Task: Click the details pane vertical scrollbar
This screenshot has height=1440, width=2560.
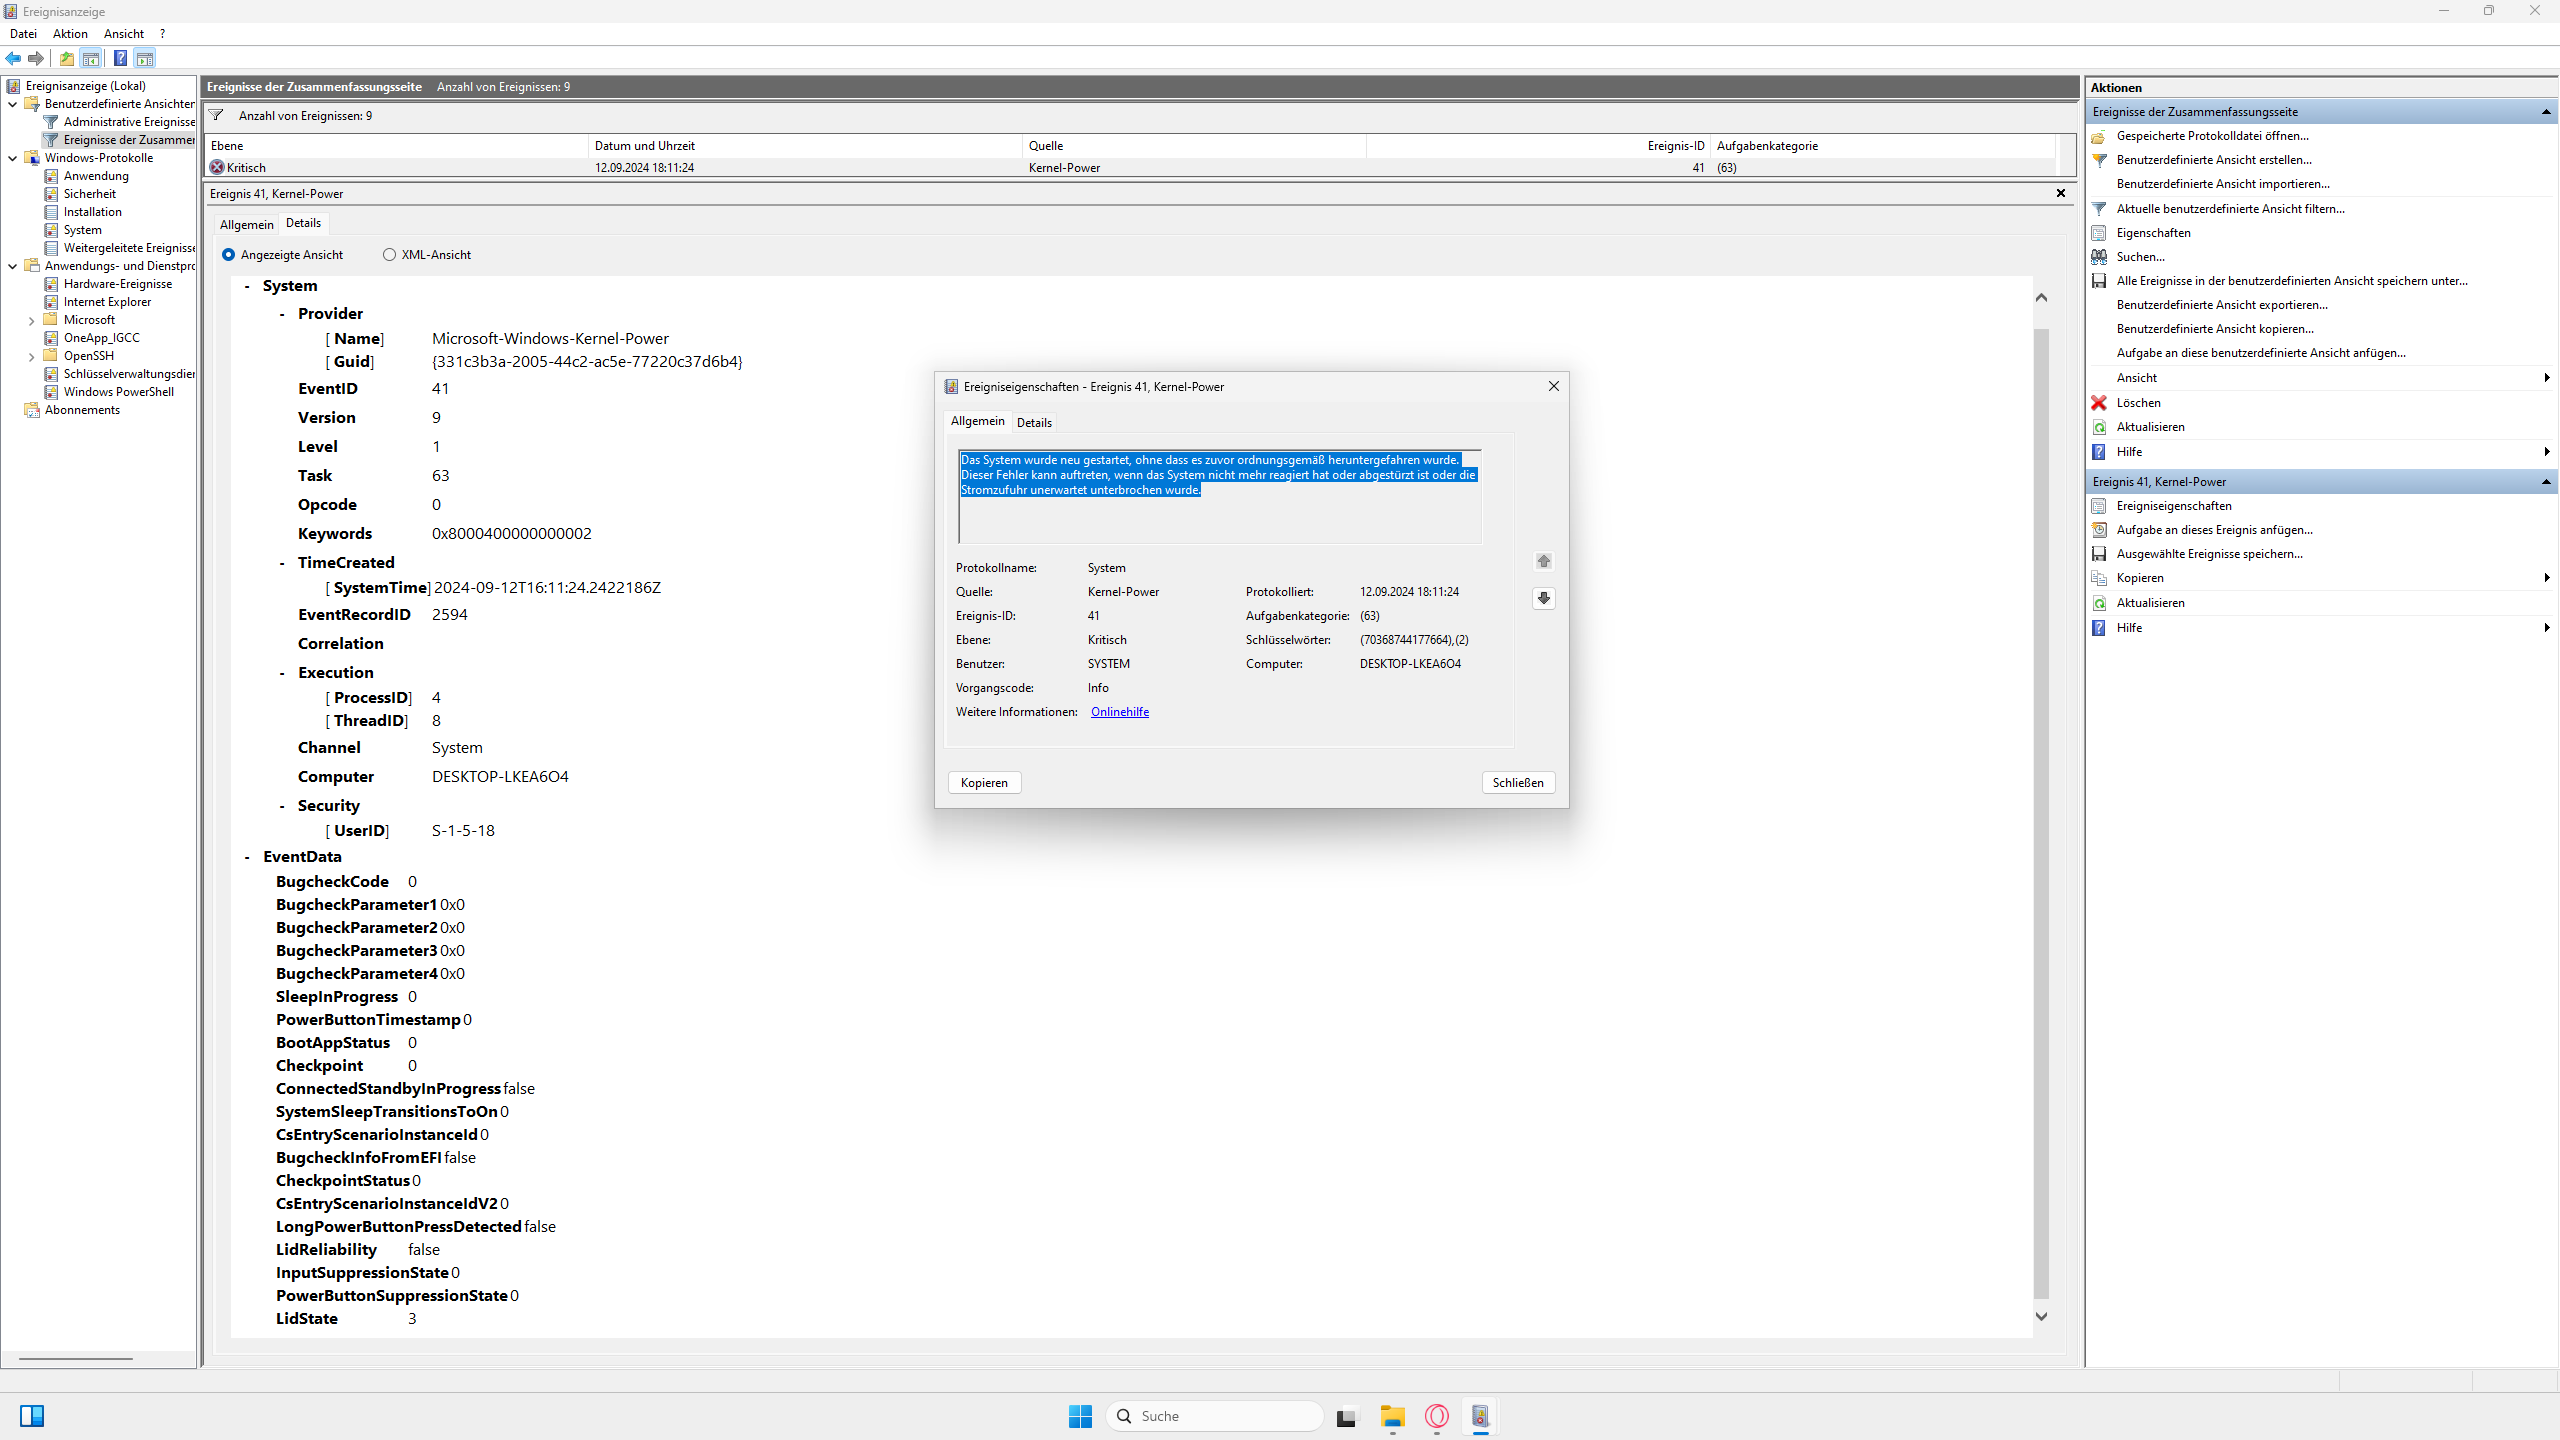Action: 2041,812
